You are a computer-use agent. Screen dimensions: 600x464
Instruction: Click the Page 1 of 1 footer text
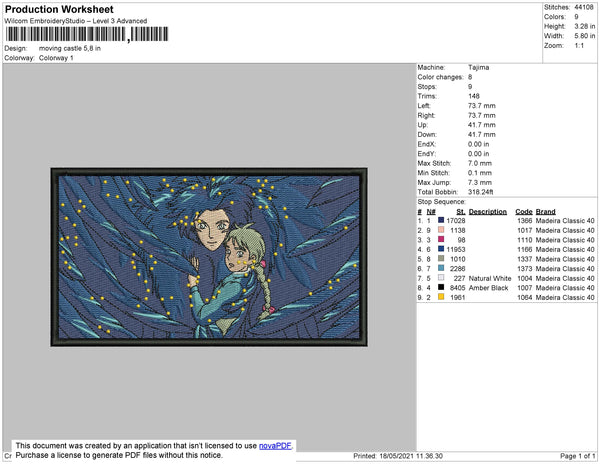point(577,456)
